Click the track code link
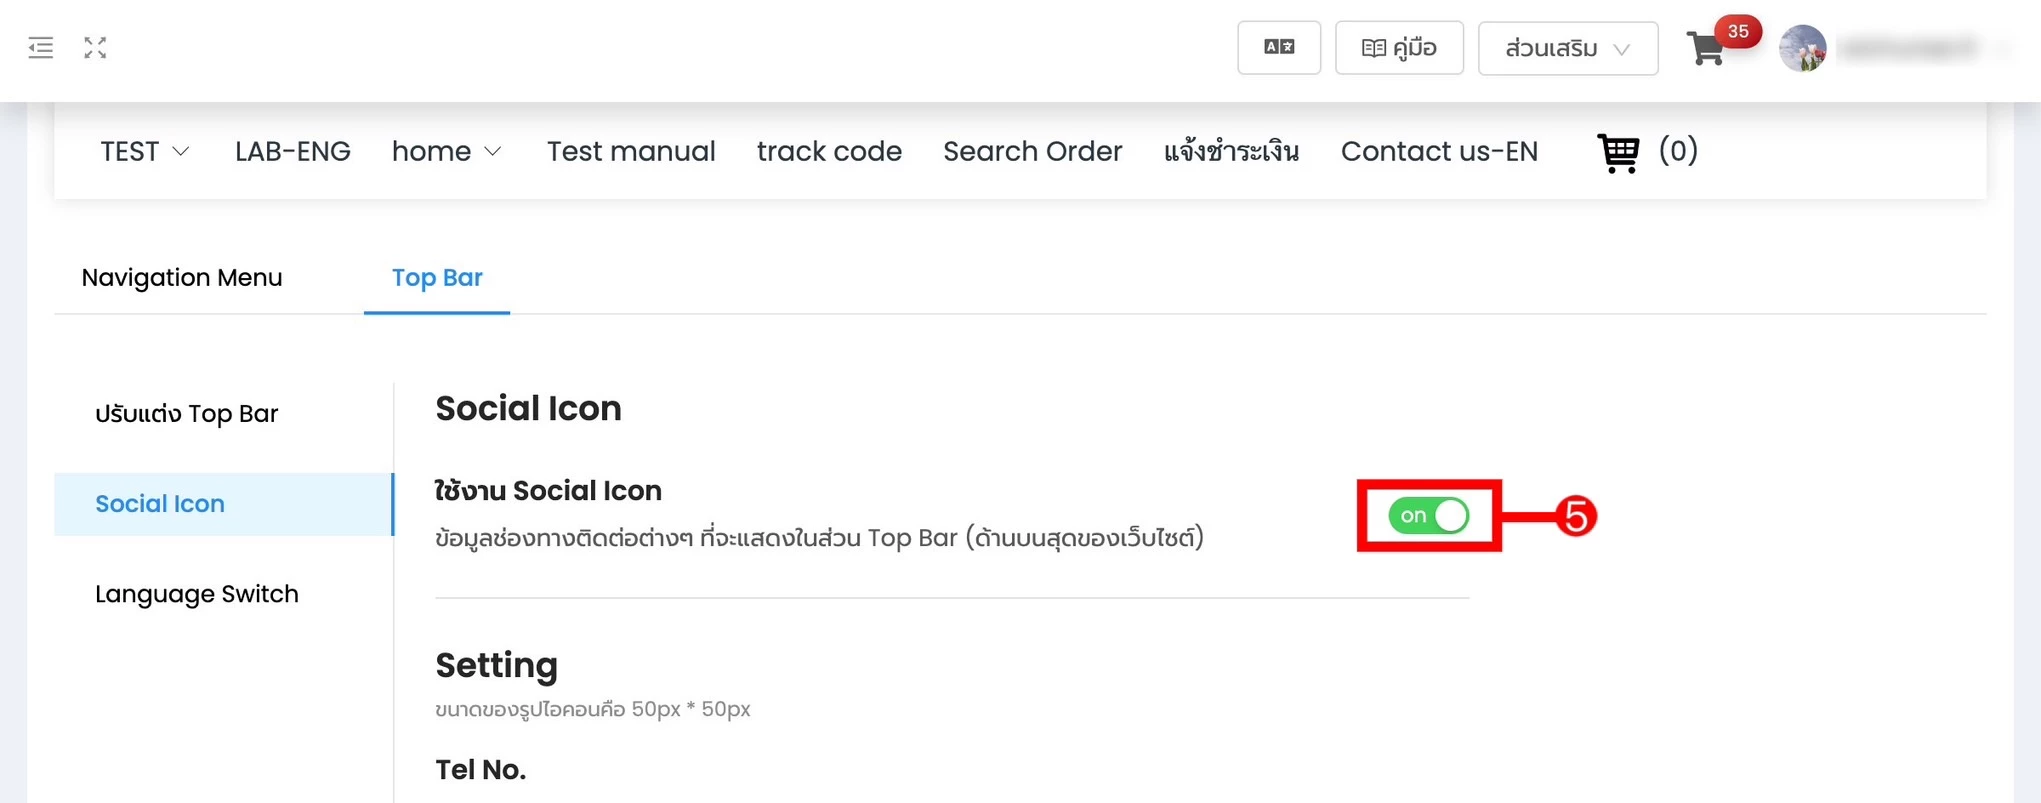This screenshot has width=2041, height=803. [x=829, y=151]
